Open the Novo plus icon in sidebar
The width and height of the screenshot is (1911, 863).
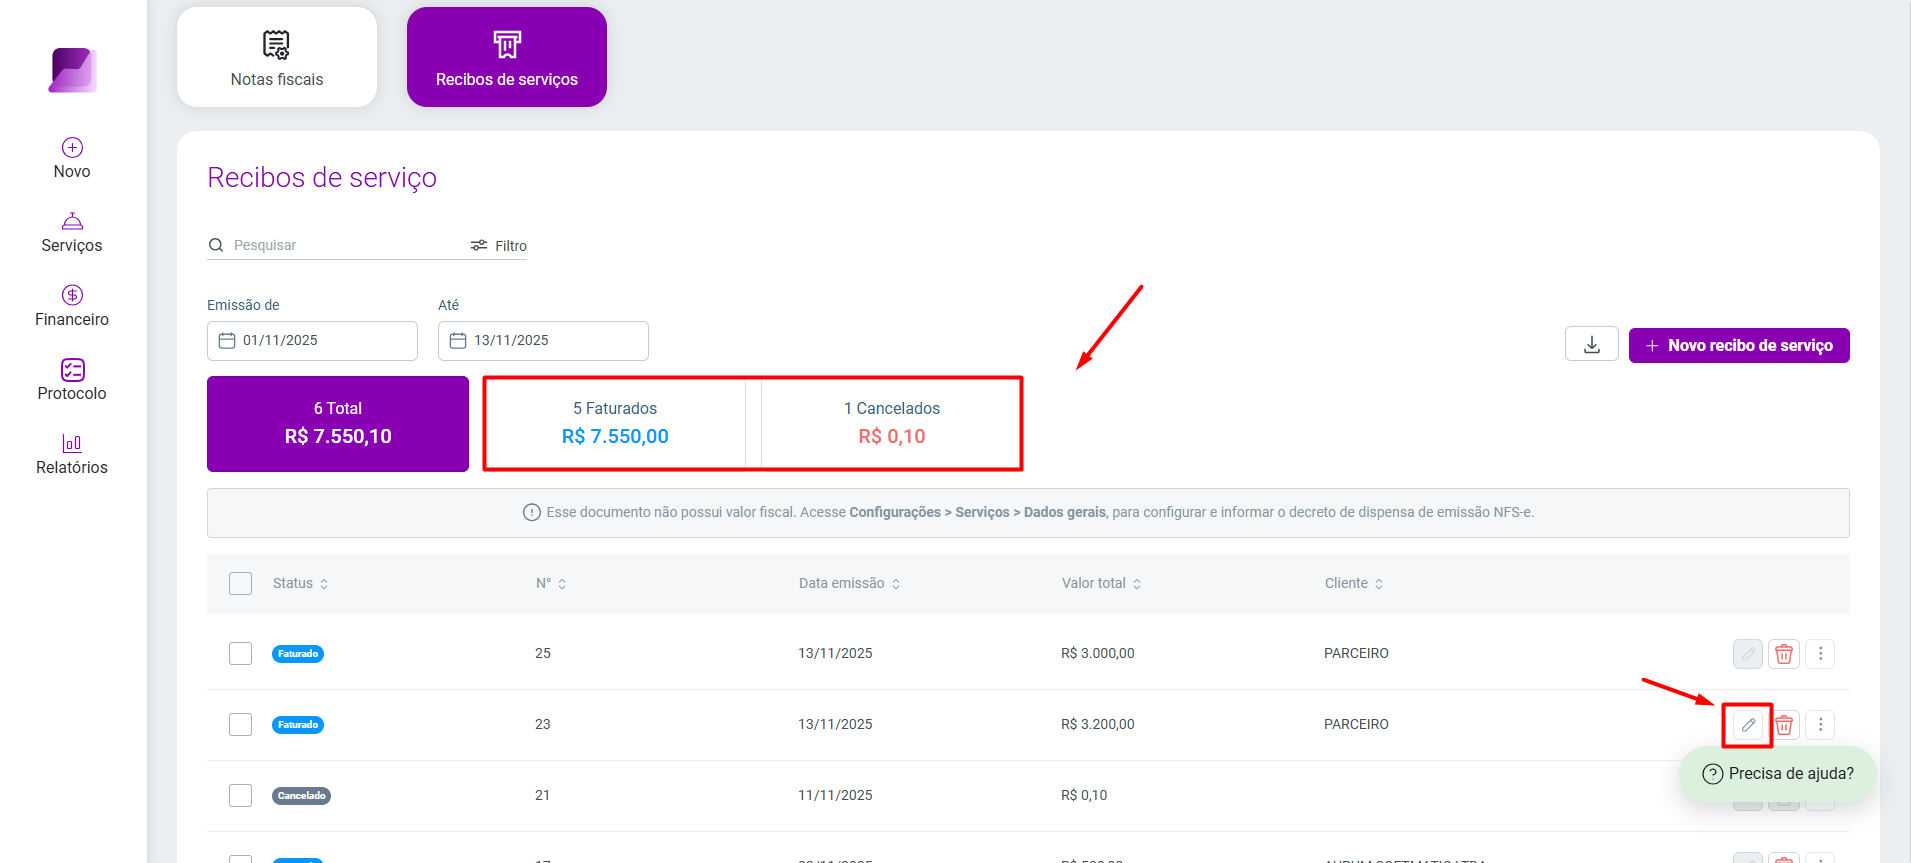coord(72,147)
